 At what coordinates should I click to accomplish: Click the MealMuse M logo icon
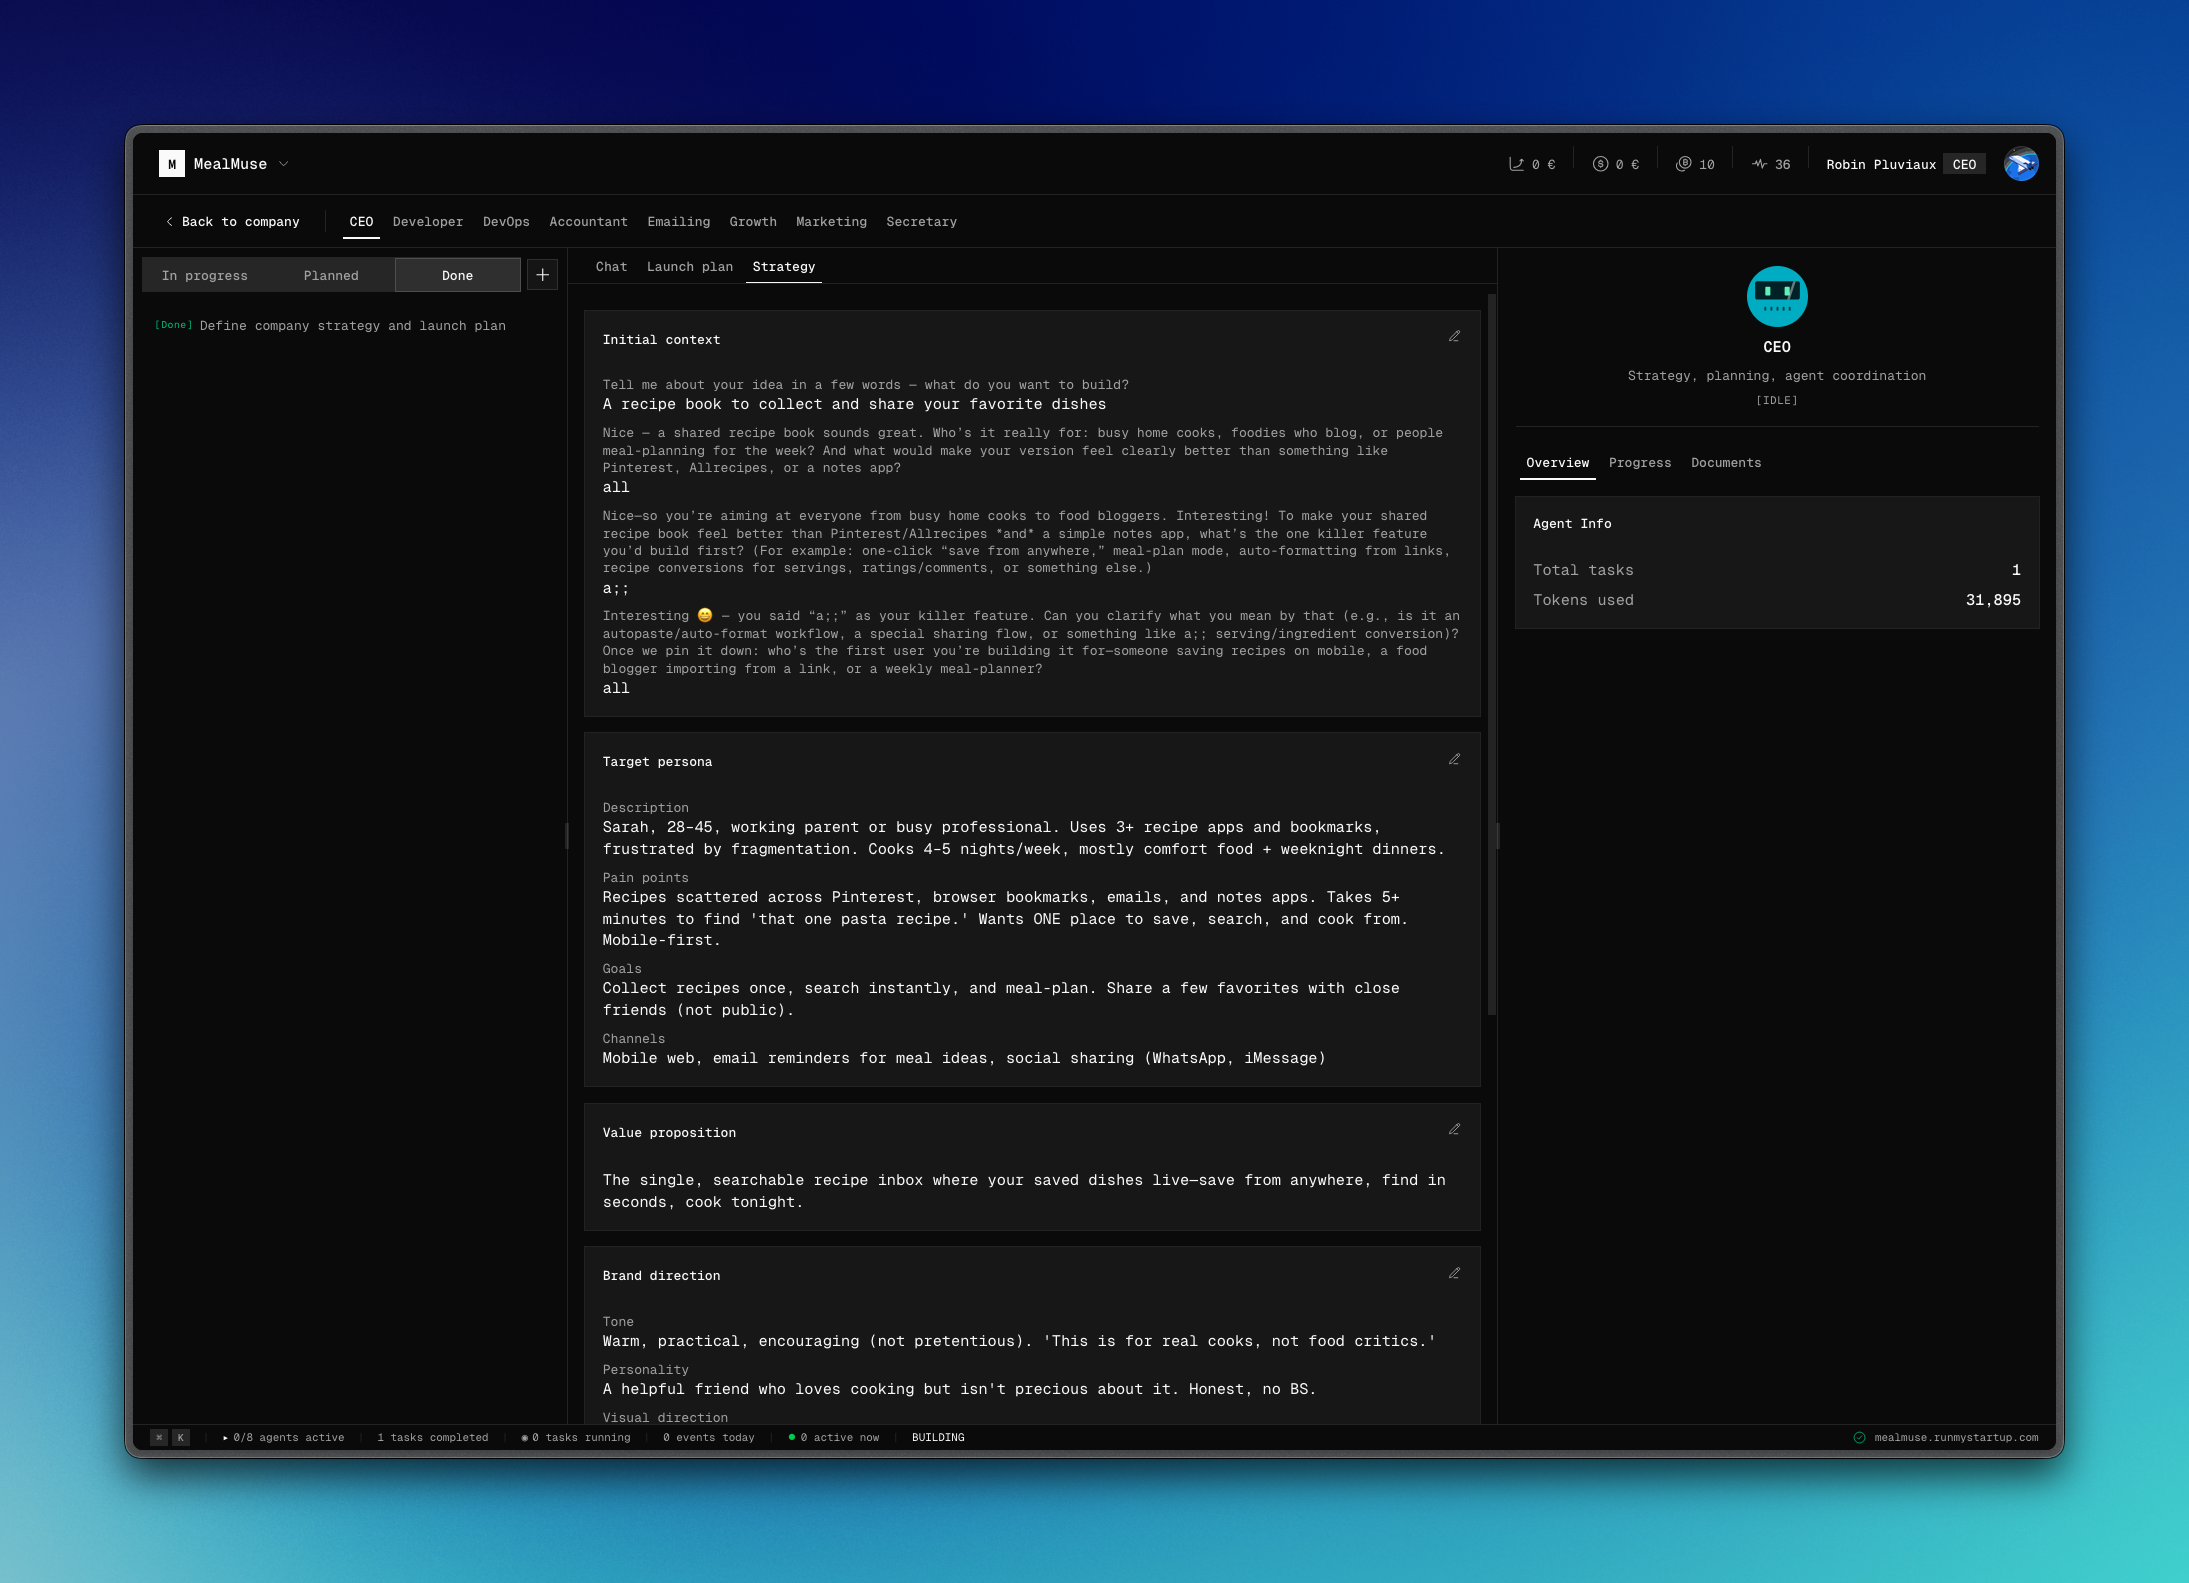[x=172, y=163]
